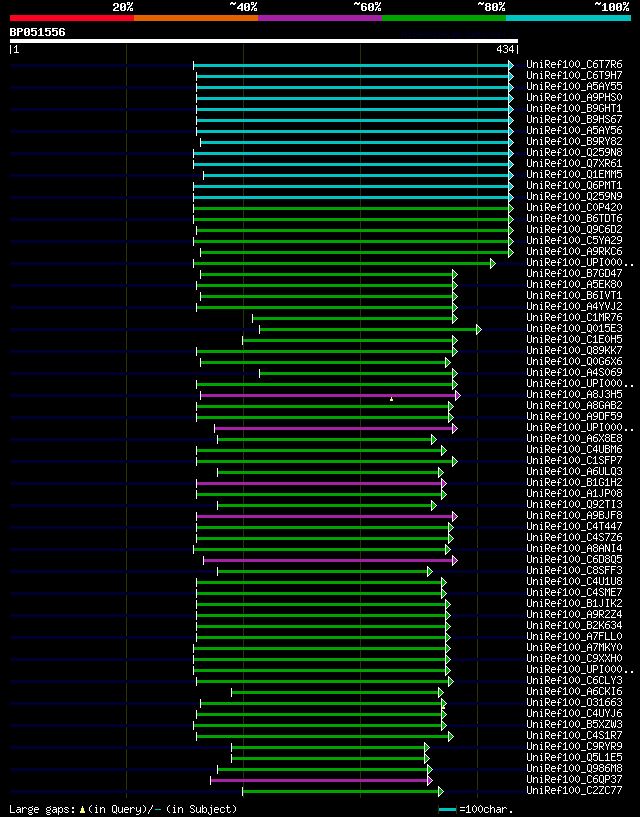640x817 pixels.
Task: Click the UniRef100_Q89KK7 label
Action: click(574, 351)
